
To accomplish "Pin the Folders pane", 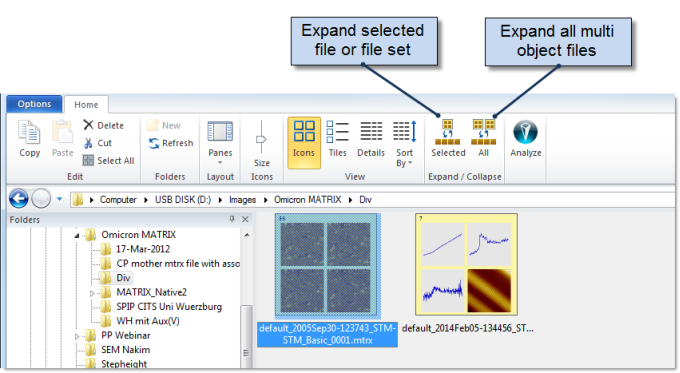I will pyautogui.click(x=232, y=219).
